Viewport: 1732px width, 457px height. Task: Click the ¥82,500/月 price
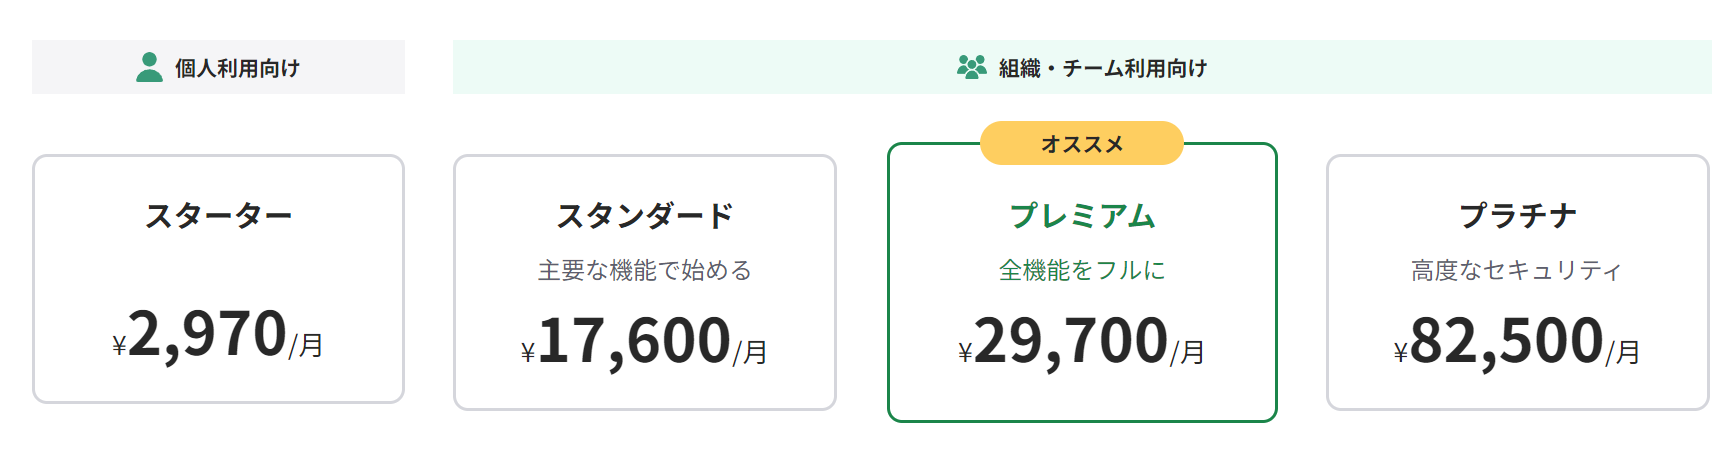point(1517,342)
